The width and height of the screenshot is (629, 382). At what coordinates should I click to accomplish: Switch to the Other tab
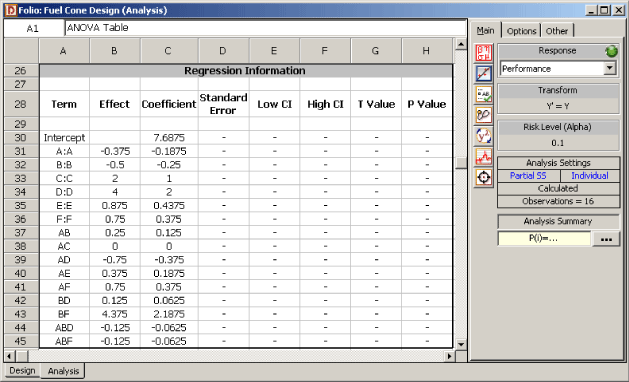click(557, 31)
